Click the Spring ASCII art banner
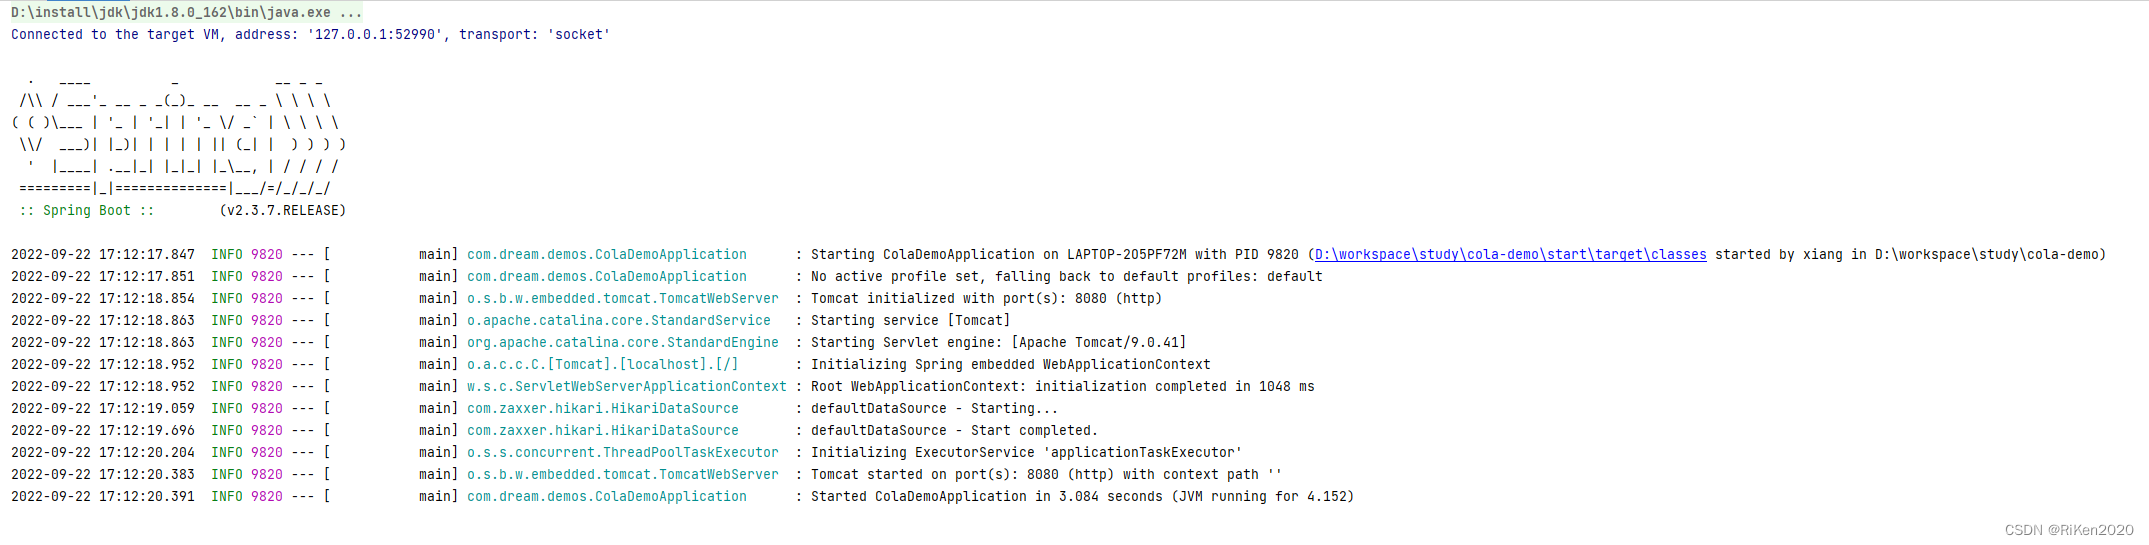This screenshot has height=545, width=2149. [178, 134]
